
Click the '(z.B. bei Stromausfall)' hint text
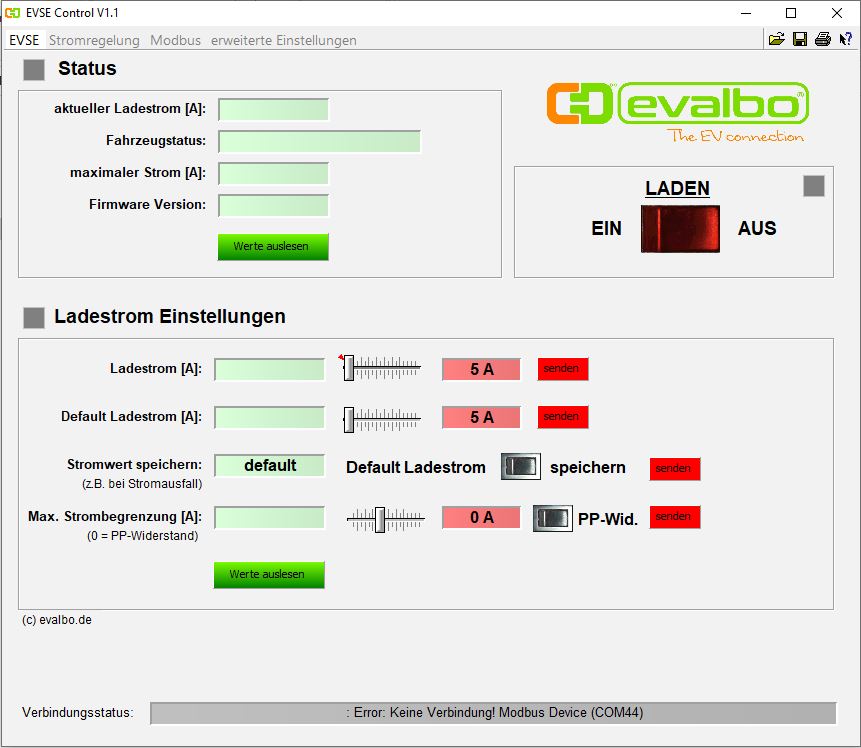pos(142,484)
